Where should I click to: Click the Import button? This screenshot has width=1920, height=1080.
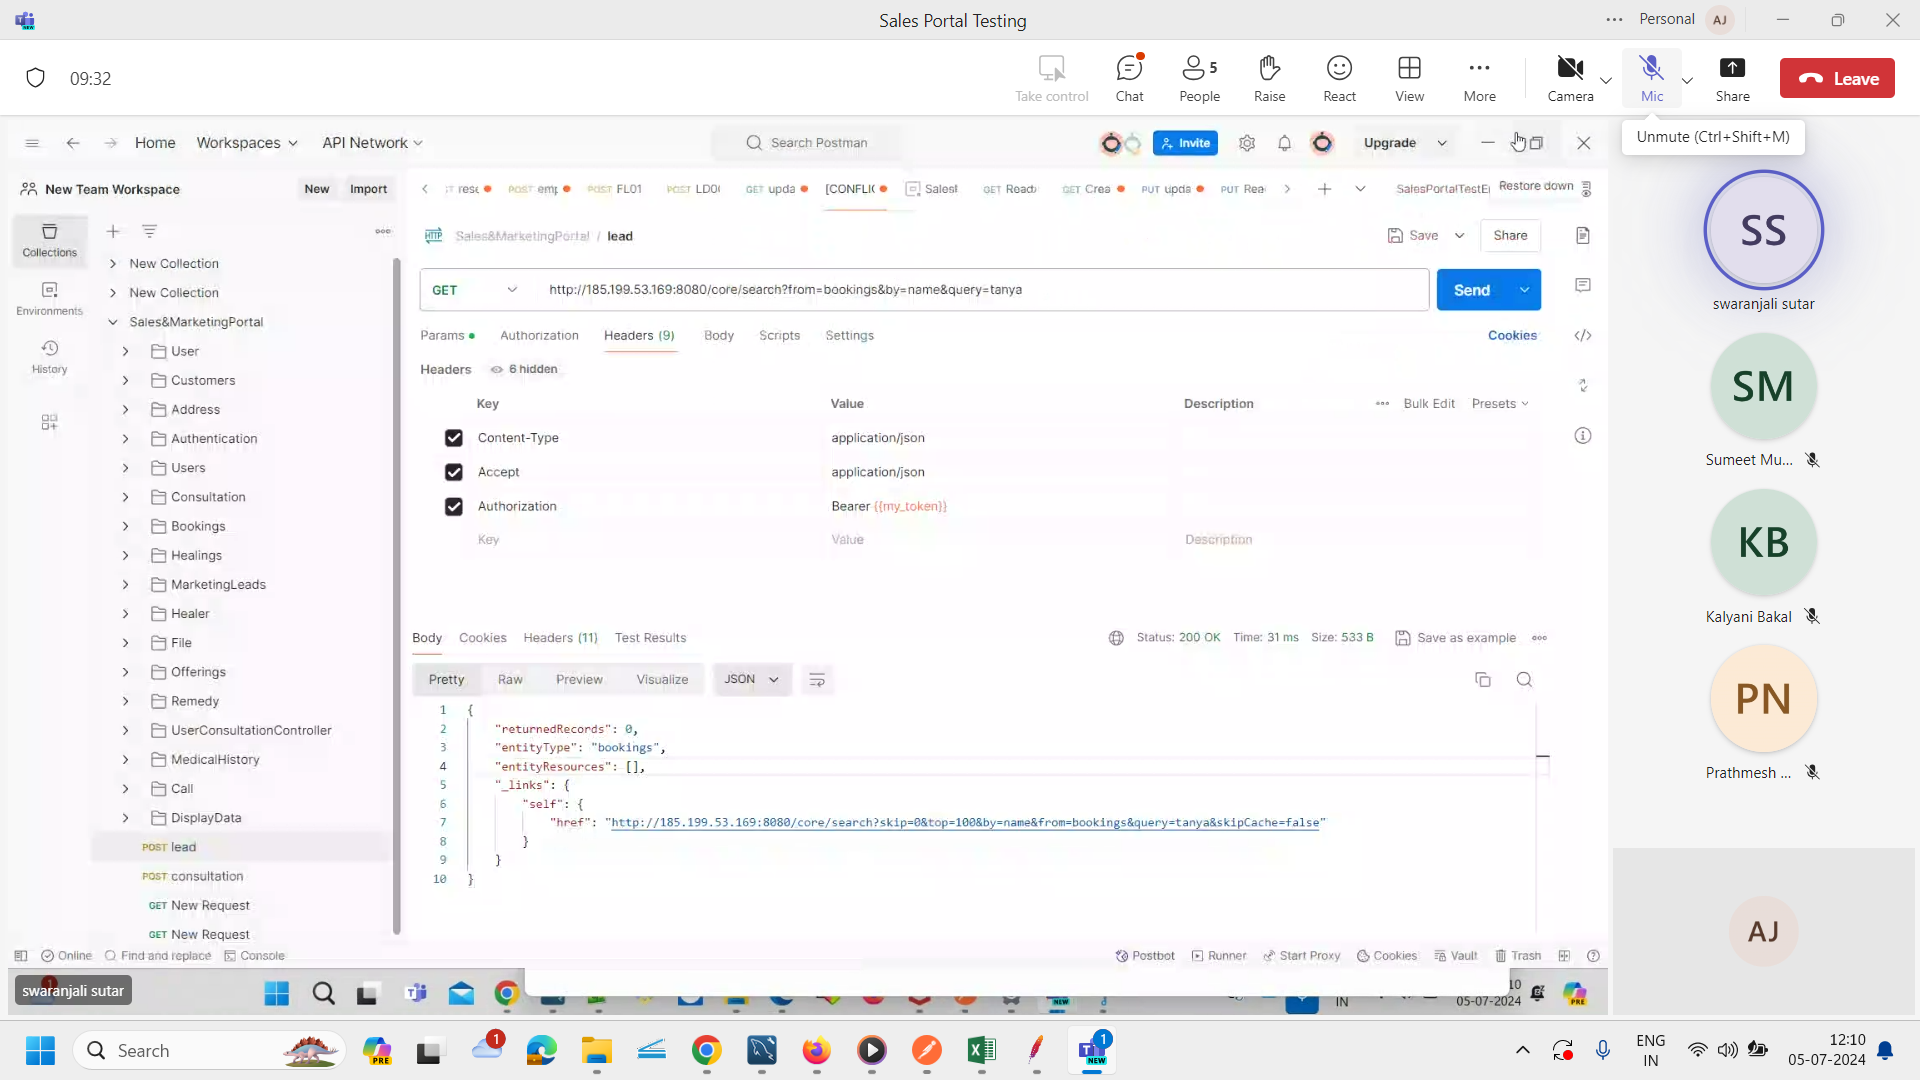(x=368, y=189)
